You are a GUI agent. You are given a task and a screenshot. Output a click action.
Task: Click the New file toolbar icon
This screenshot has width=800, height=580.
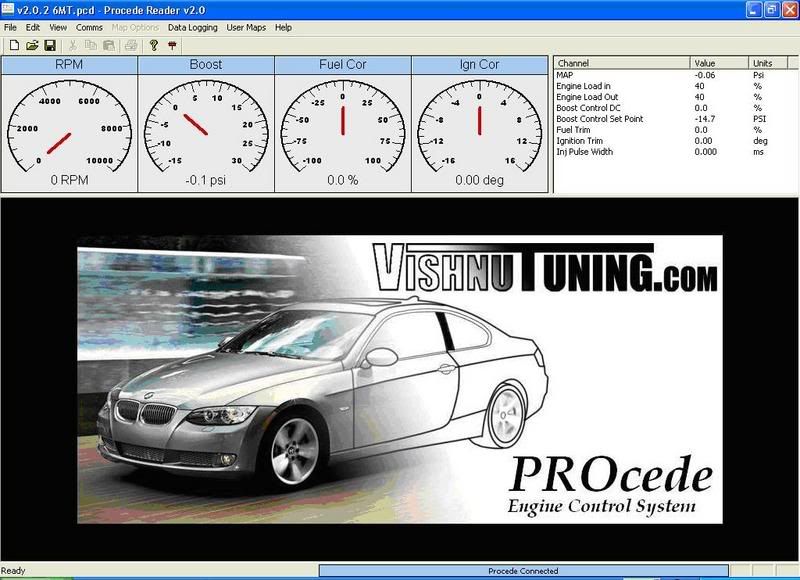(12, 45)
